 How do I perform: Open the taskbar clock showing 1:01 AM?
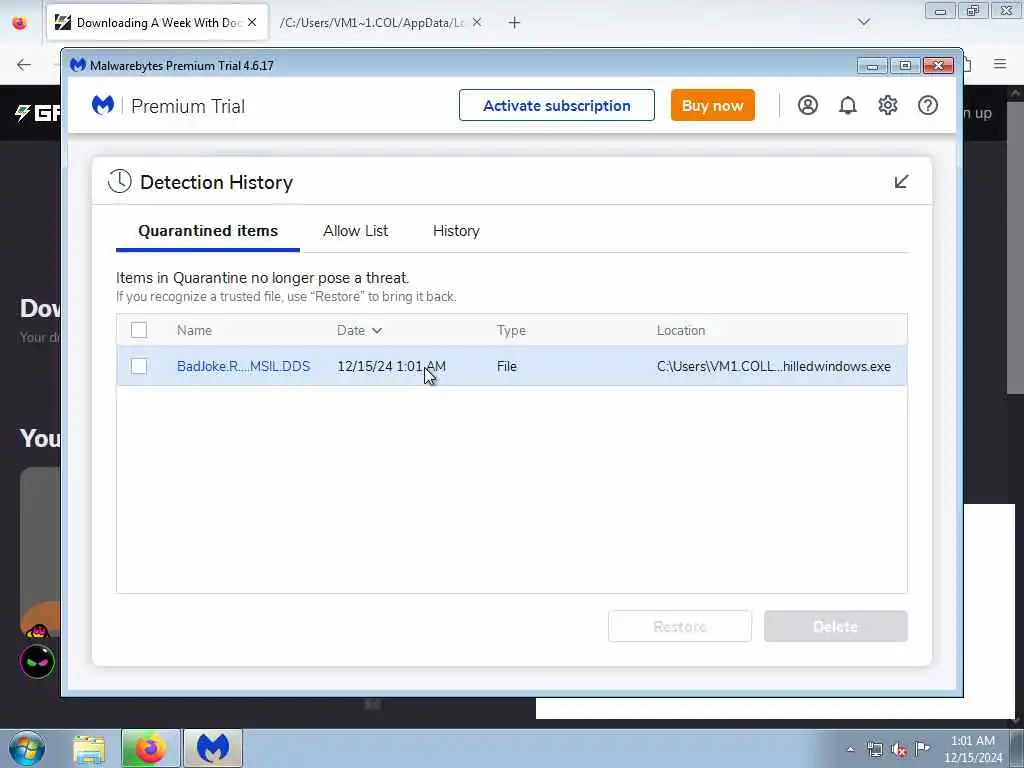tap(973, 749)
